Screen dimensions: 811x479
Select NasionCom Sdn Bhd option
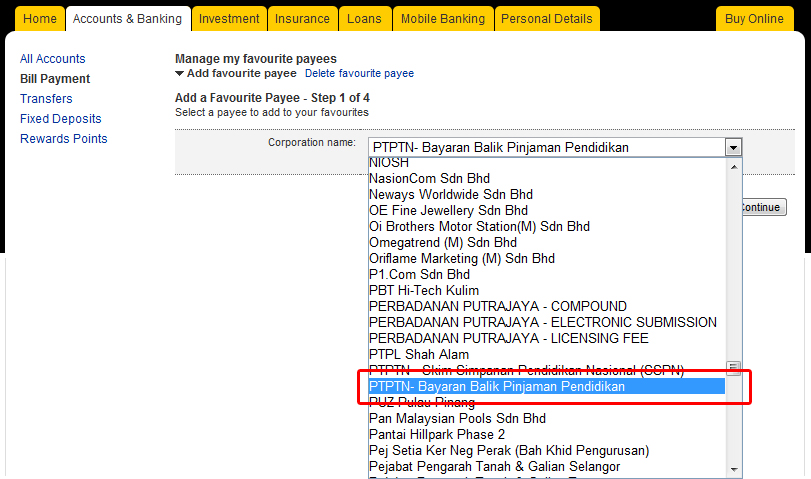tap(547, 178)
